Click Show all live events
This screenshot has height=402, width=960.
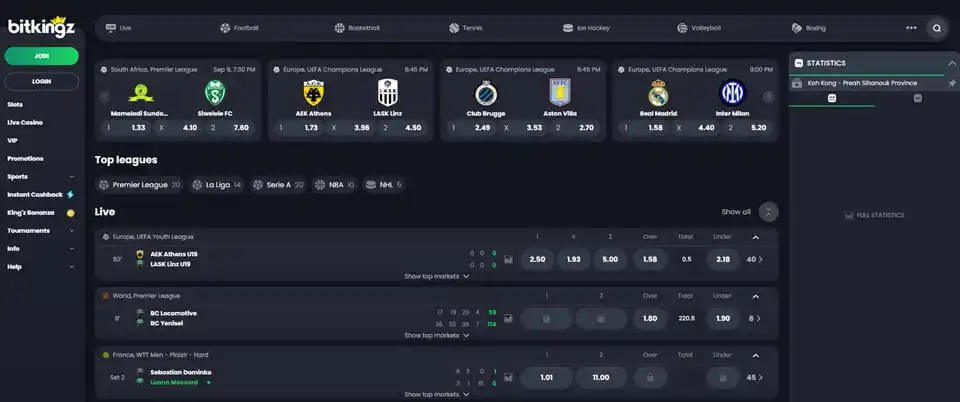click(736, 212)
